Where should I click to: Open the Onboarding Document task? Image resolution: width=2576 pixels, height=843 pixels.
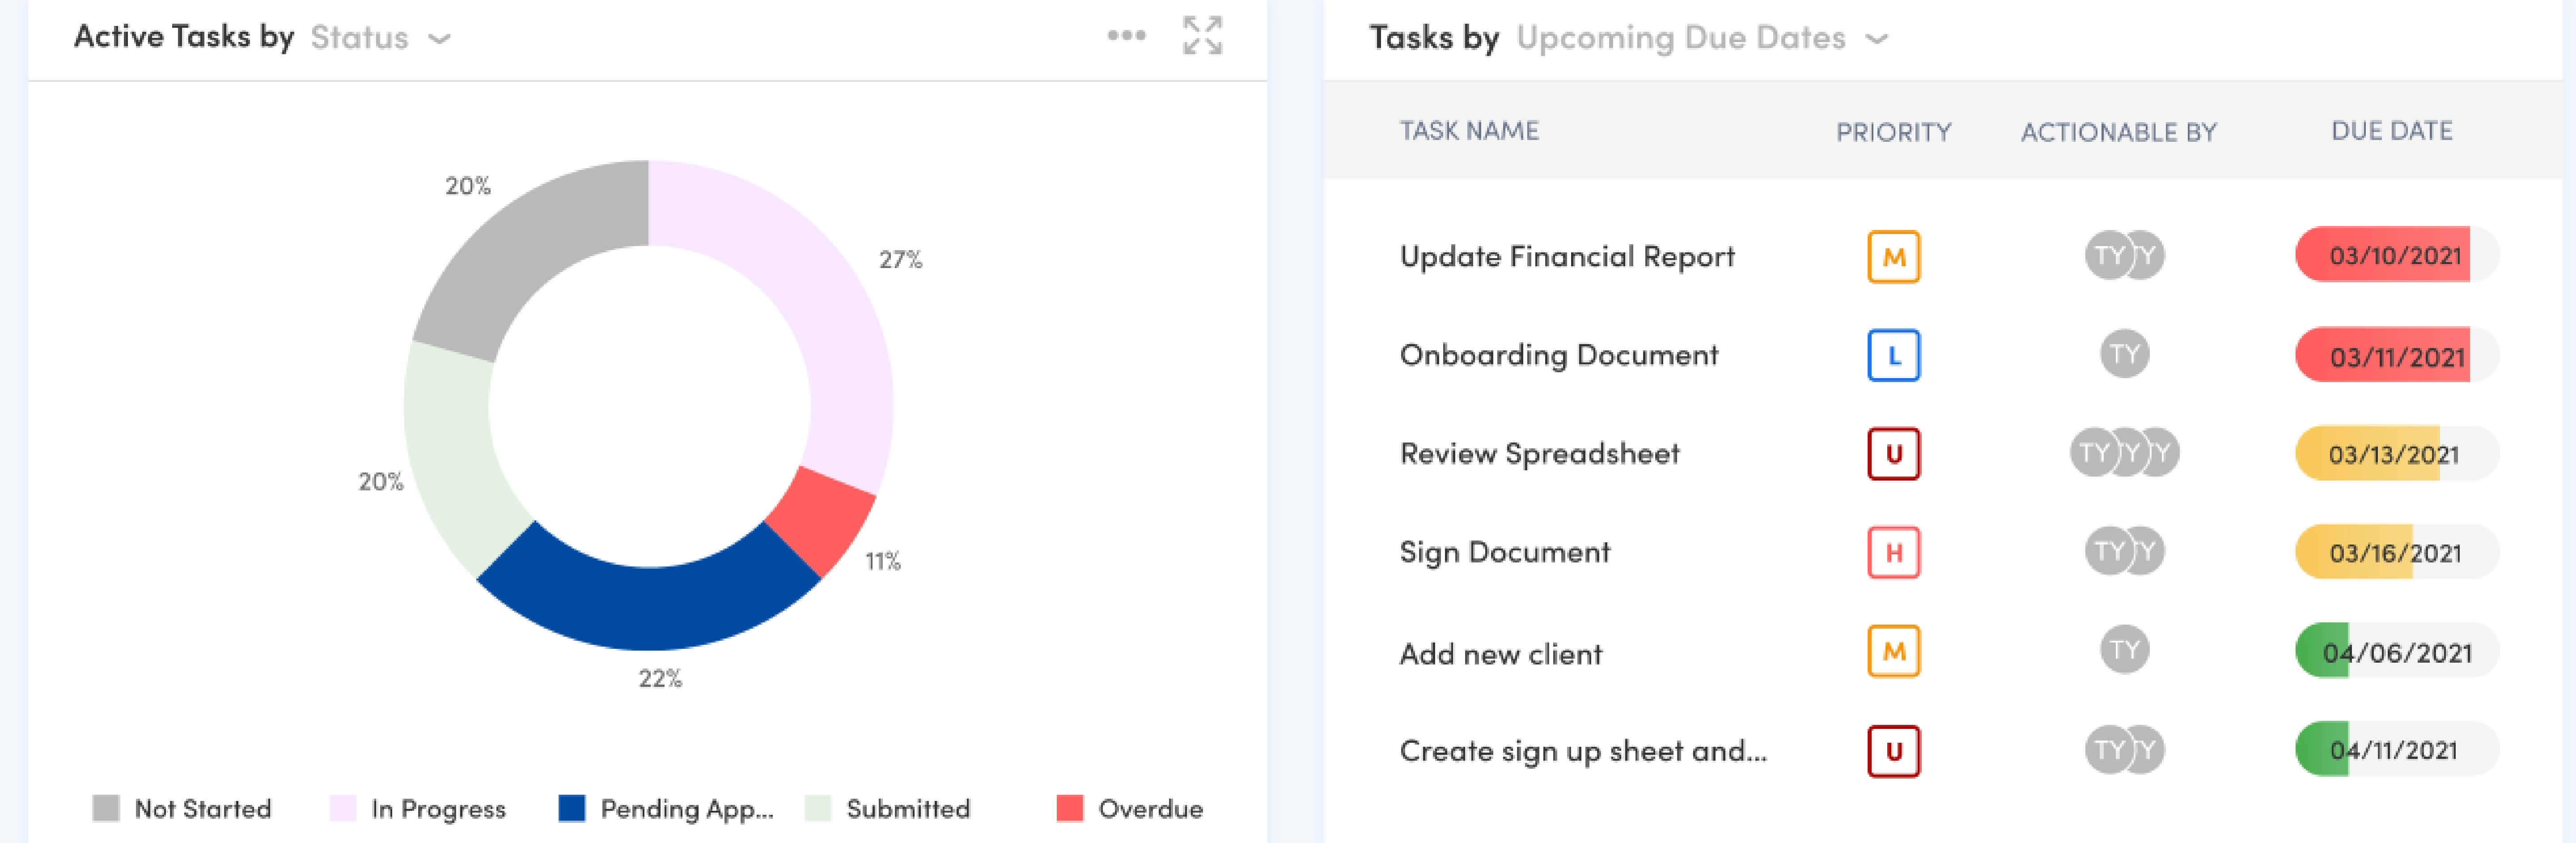1559,355
